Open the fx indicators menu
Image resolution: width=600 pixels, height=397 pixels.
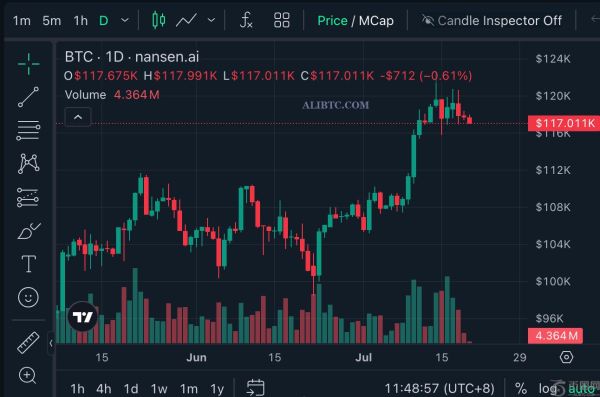point(246,20)
